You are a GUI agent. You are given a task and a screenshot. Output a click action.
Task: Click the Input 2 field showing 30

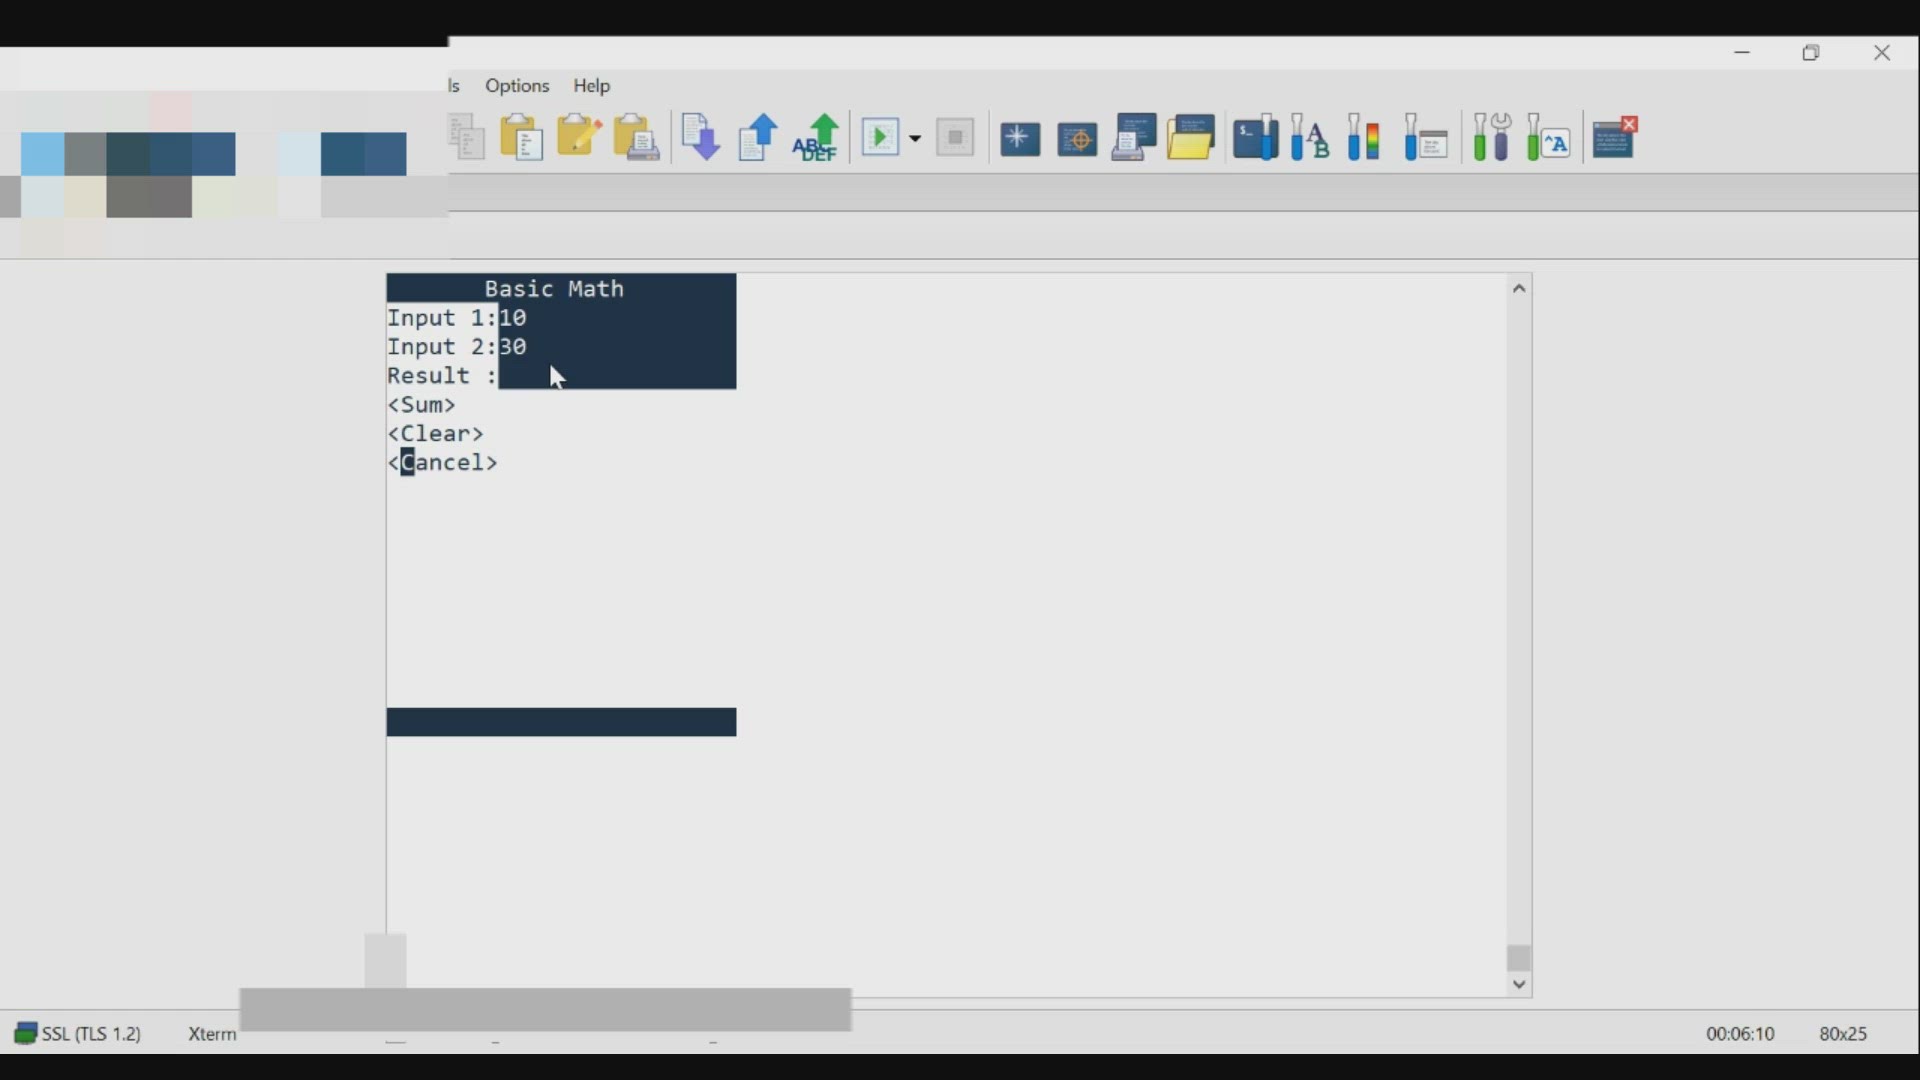coord(617,347)
